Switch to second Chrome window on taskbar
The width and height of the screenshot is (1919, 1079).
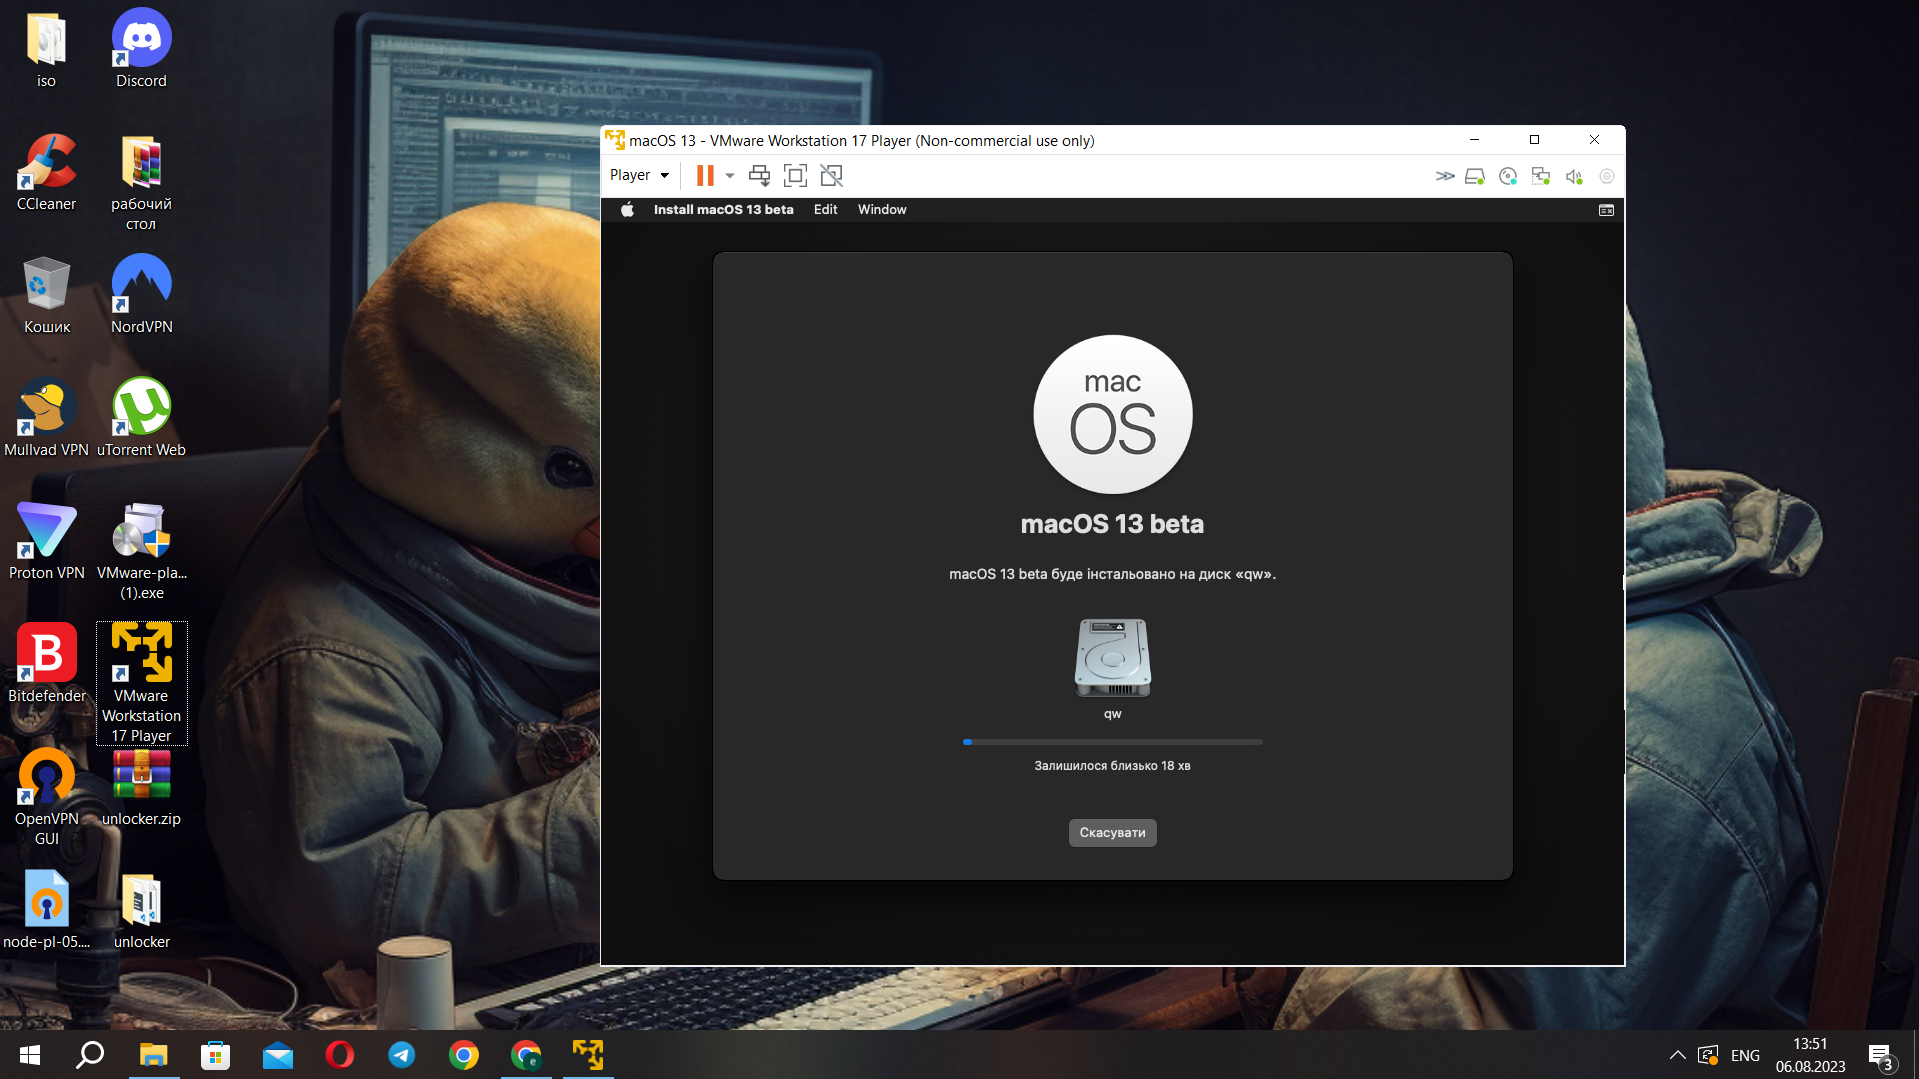pos(525,1055)
